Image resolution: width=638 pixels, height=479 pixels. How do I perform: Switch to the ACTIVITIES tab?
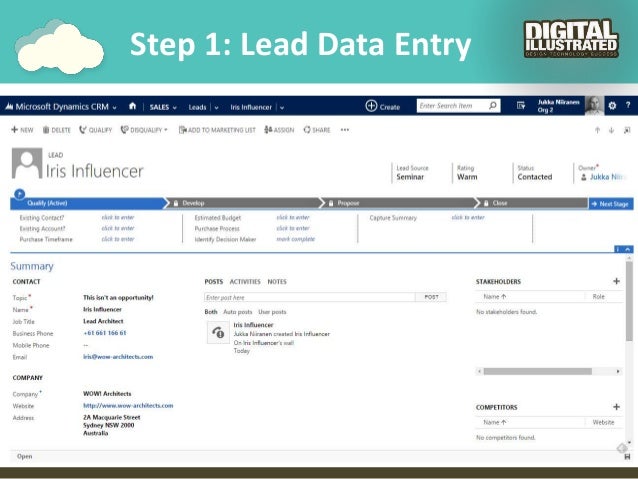tap(245, 282)
